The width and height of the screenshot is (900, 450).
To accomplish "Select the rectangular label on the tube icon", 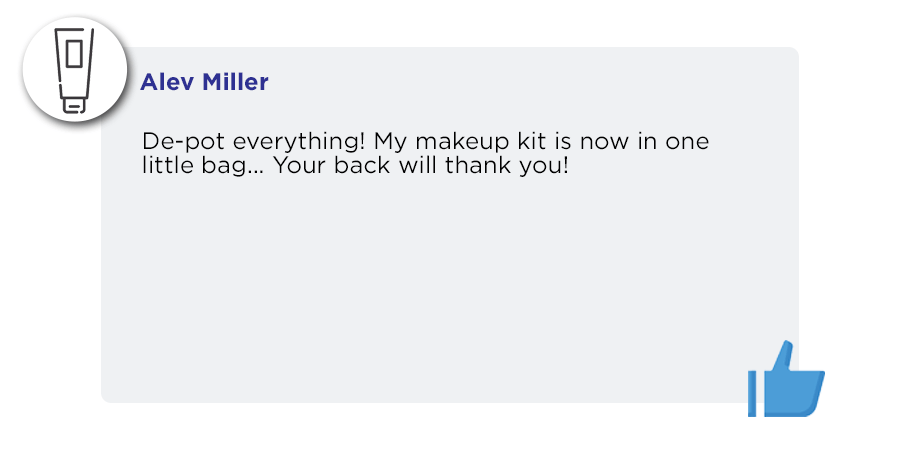I will 74,53.
